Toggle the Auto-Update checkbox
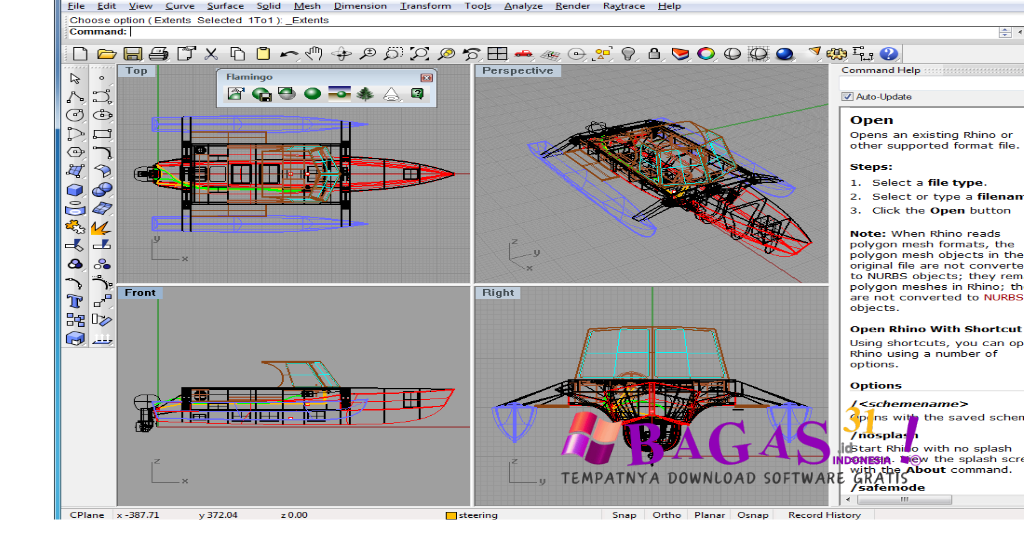The height and width of the screenshot is (538, 1024). click(847, 97)
